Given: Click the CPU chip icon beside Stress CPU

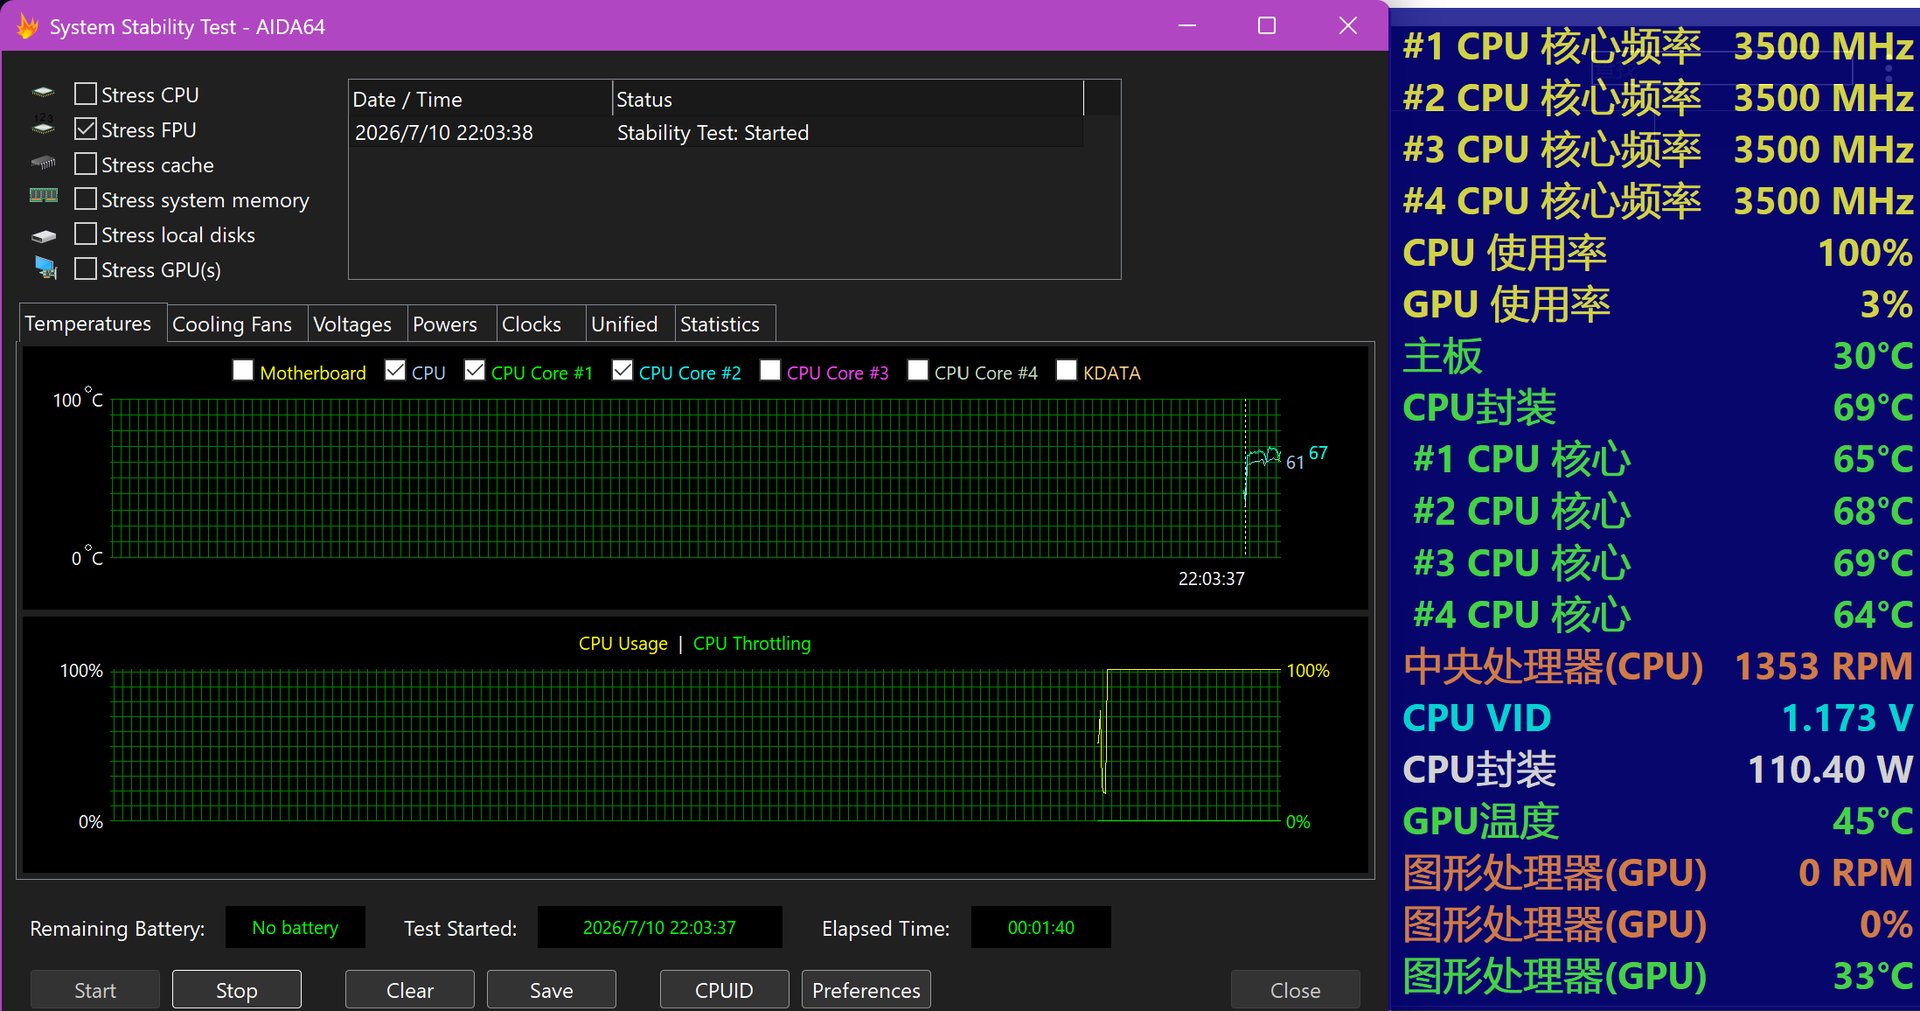Looking at the screenshot, I should [43, 93].
